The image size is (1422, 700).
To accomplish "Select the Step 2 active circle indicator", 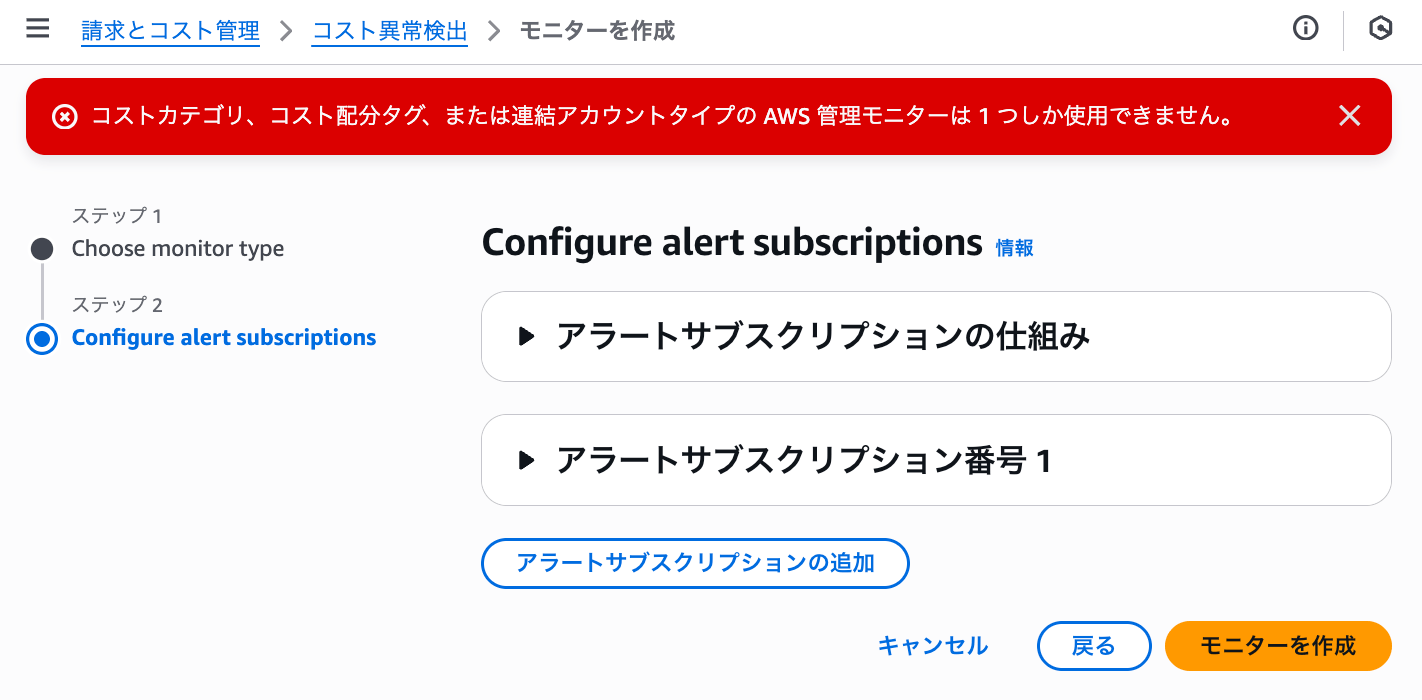I will [42, 338].
